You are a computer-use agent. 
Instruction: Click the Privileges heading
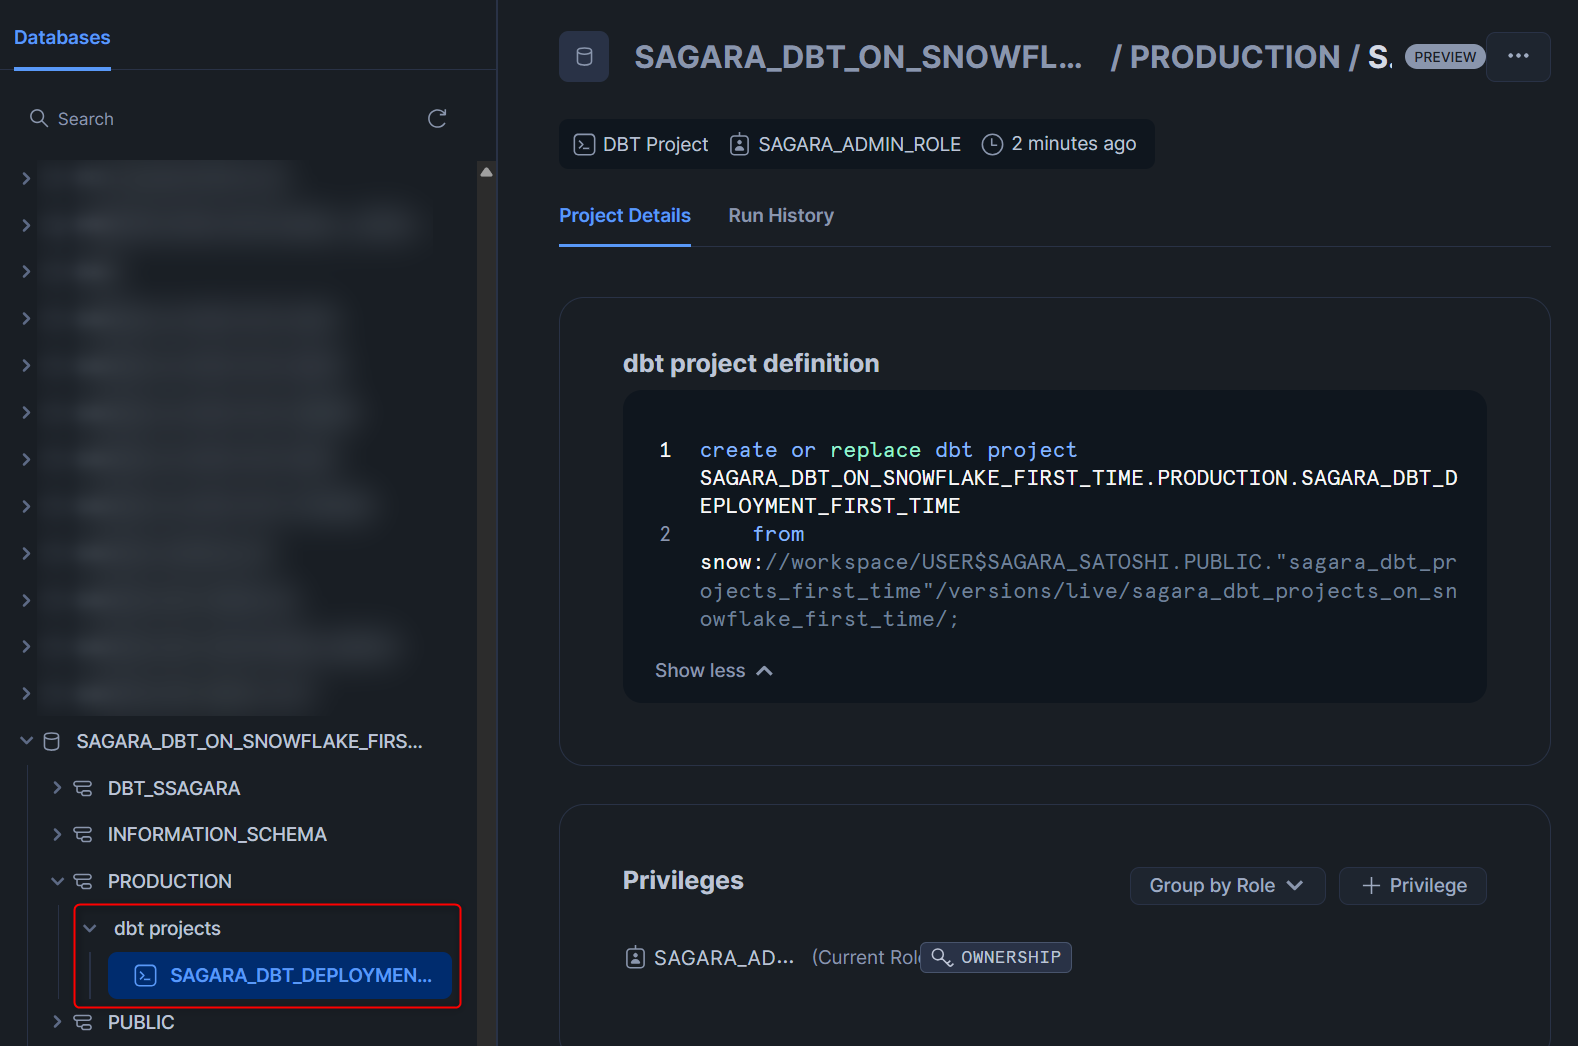683,881
